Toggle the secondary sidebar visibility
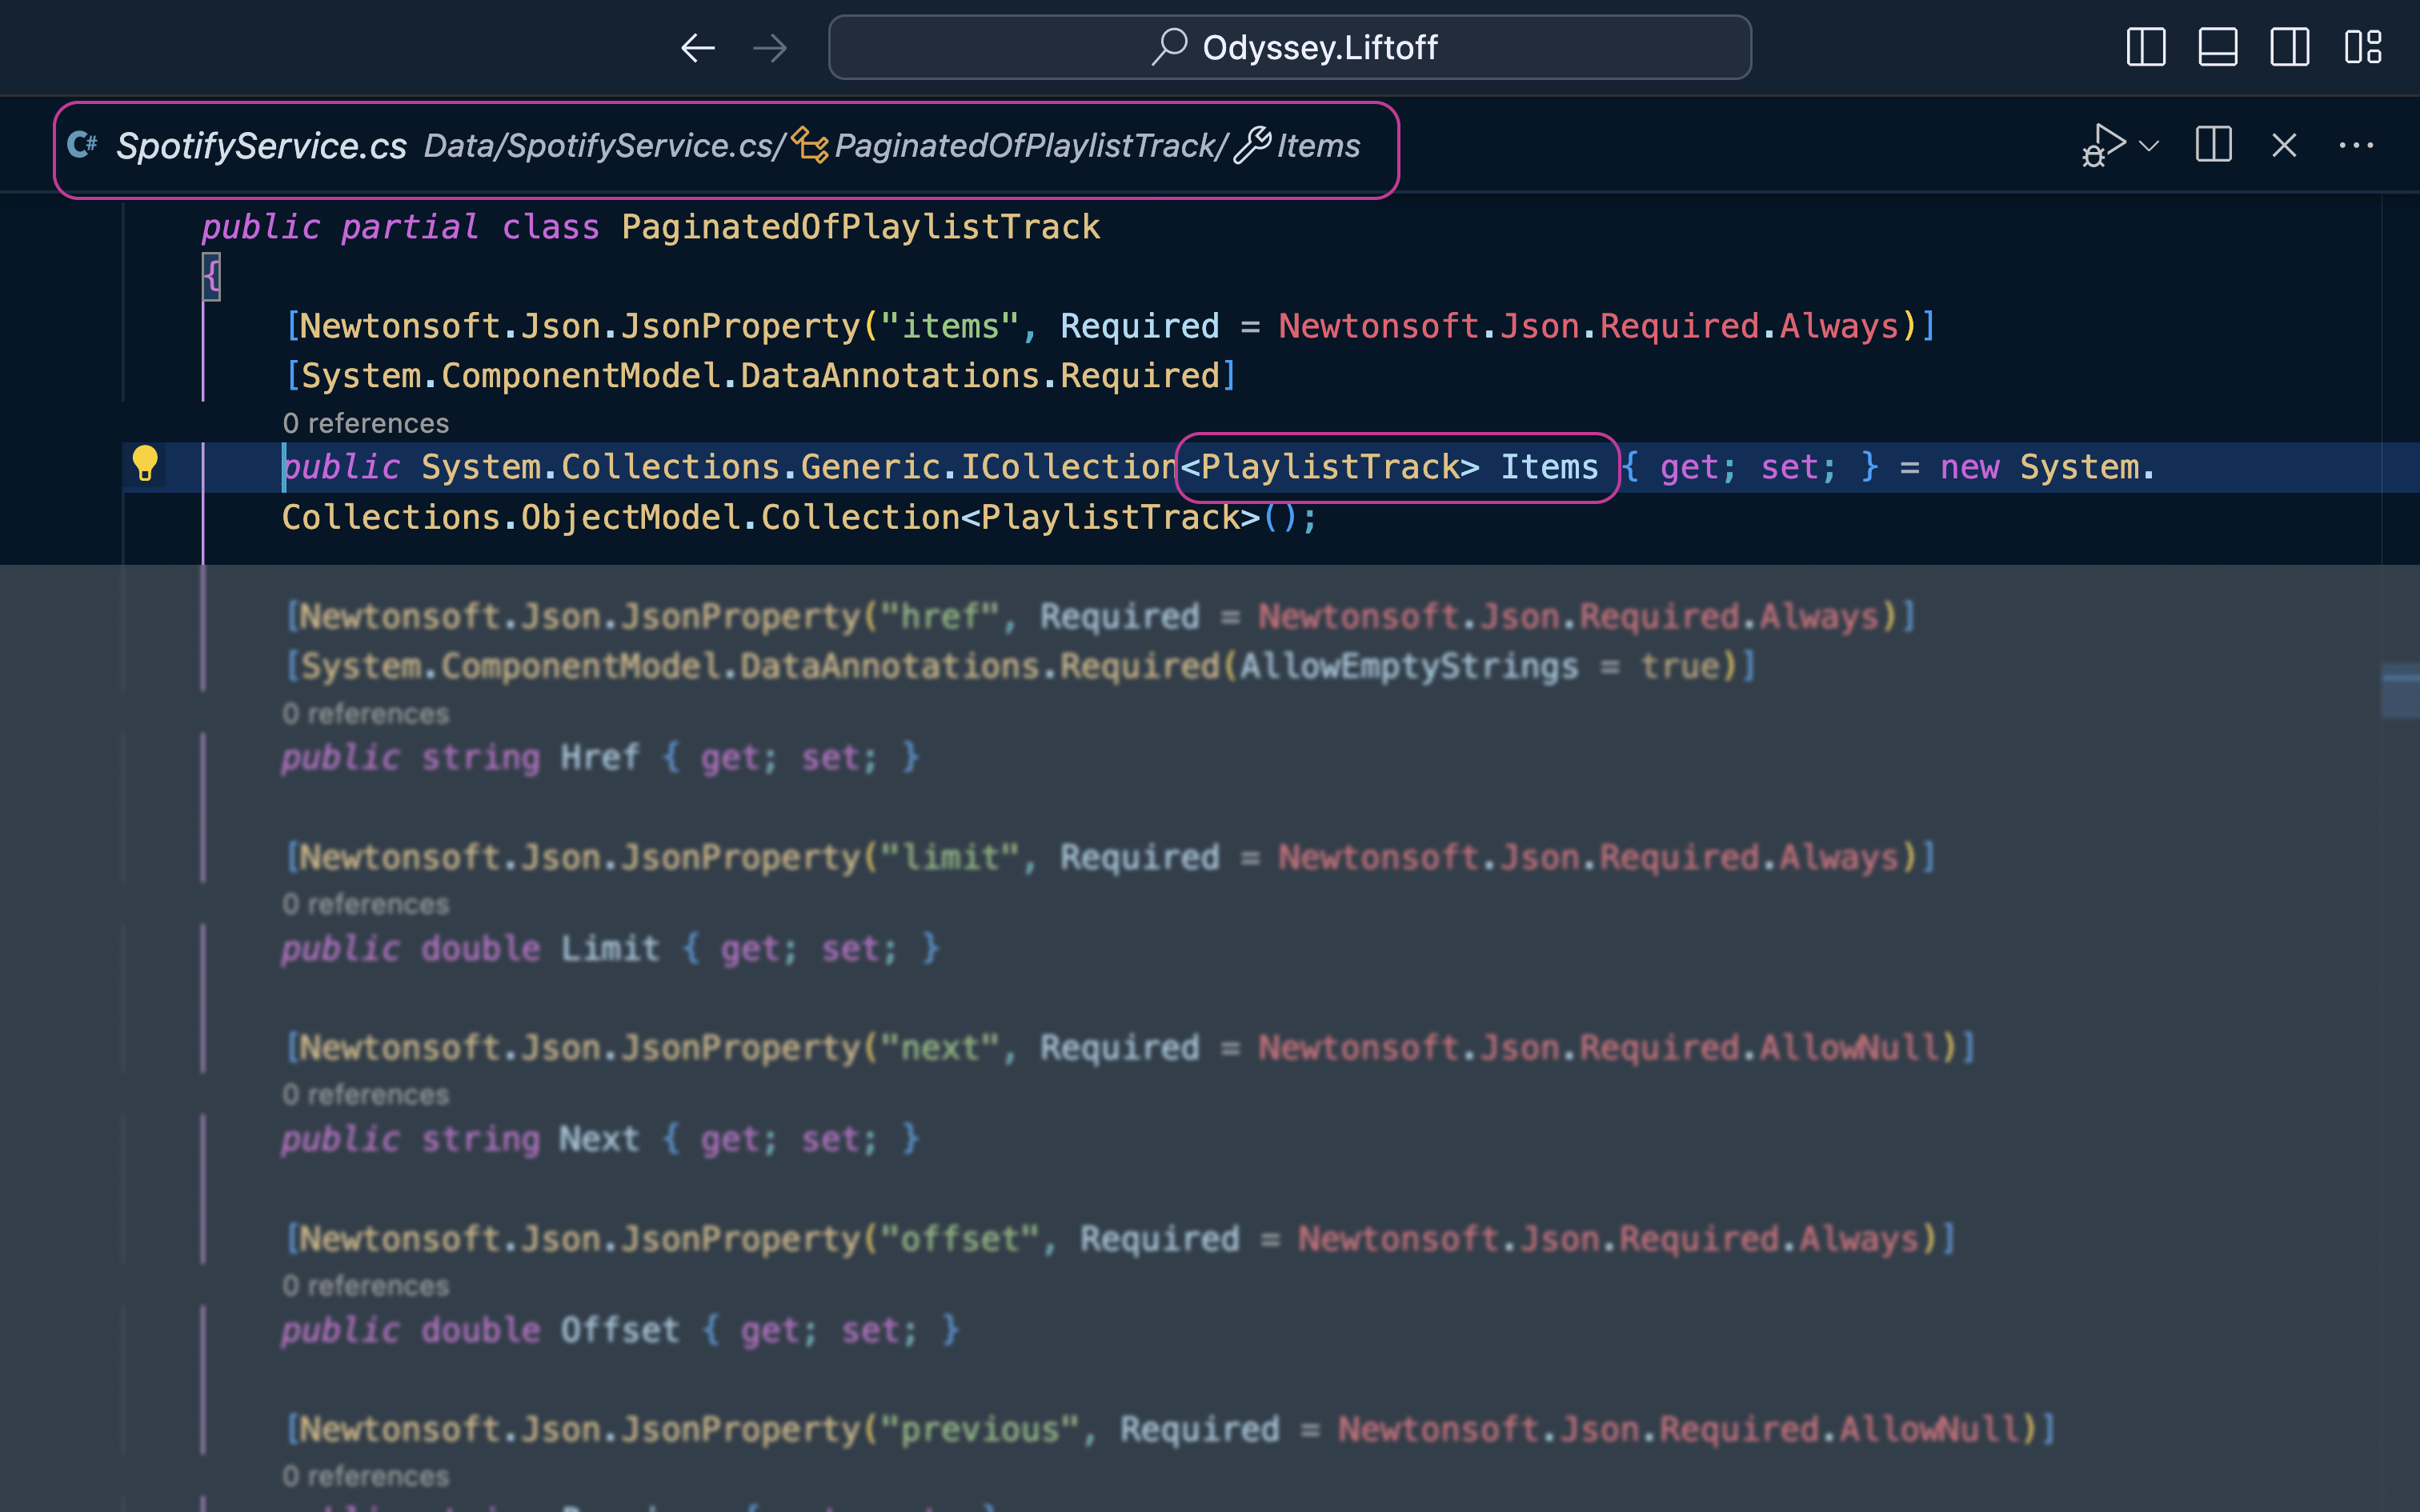Image resolution: width=2420 pixels, height=1512 pixels. [2289, 47]
